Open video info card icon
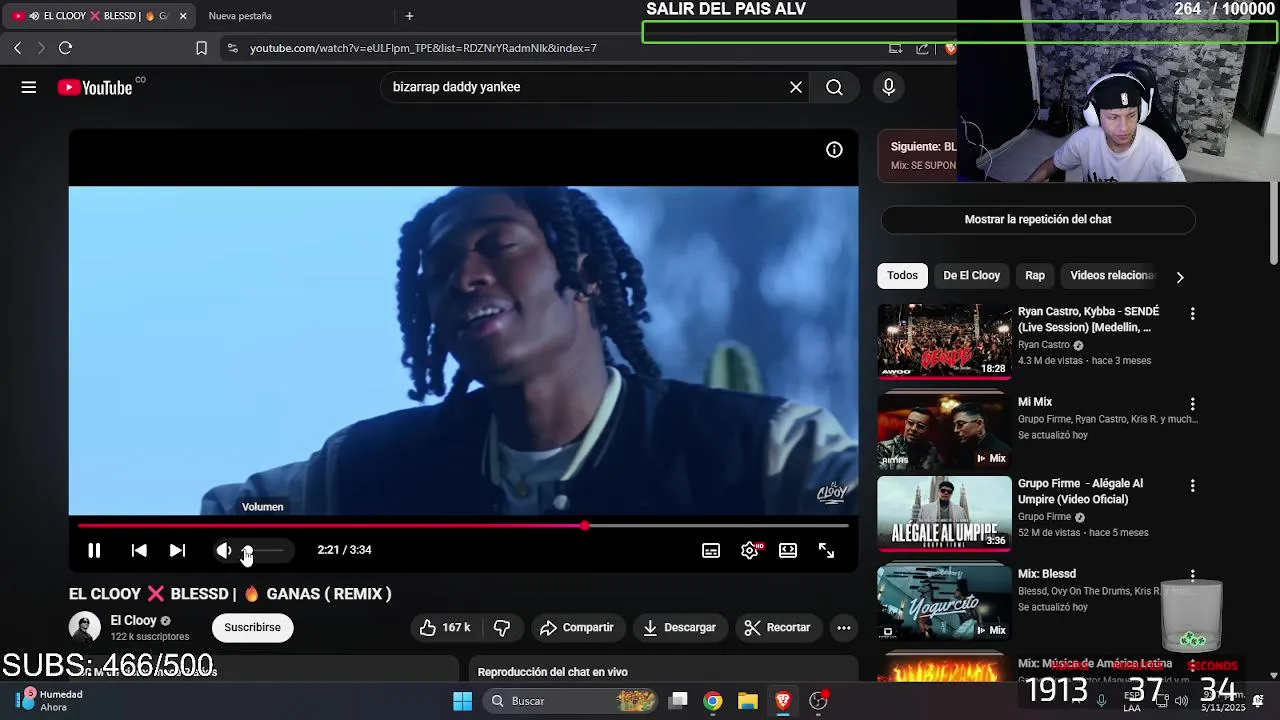This screenshot has width=1280, height=720. coord(834,150)
